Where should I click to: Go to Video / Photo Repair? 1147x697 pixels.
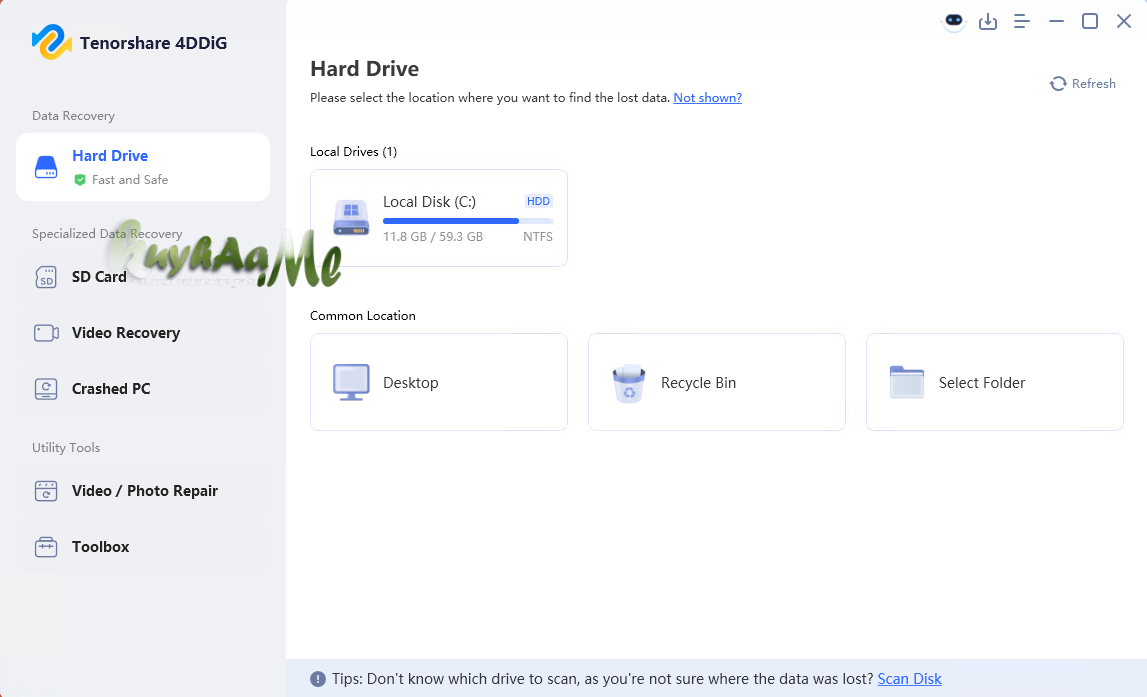pyautogui.click(x=143, y=491)
